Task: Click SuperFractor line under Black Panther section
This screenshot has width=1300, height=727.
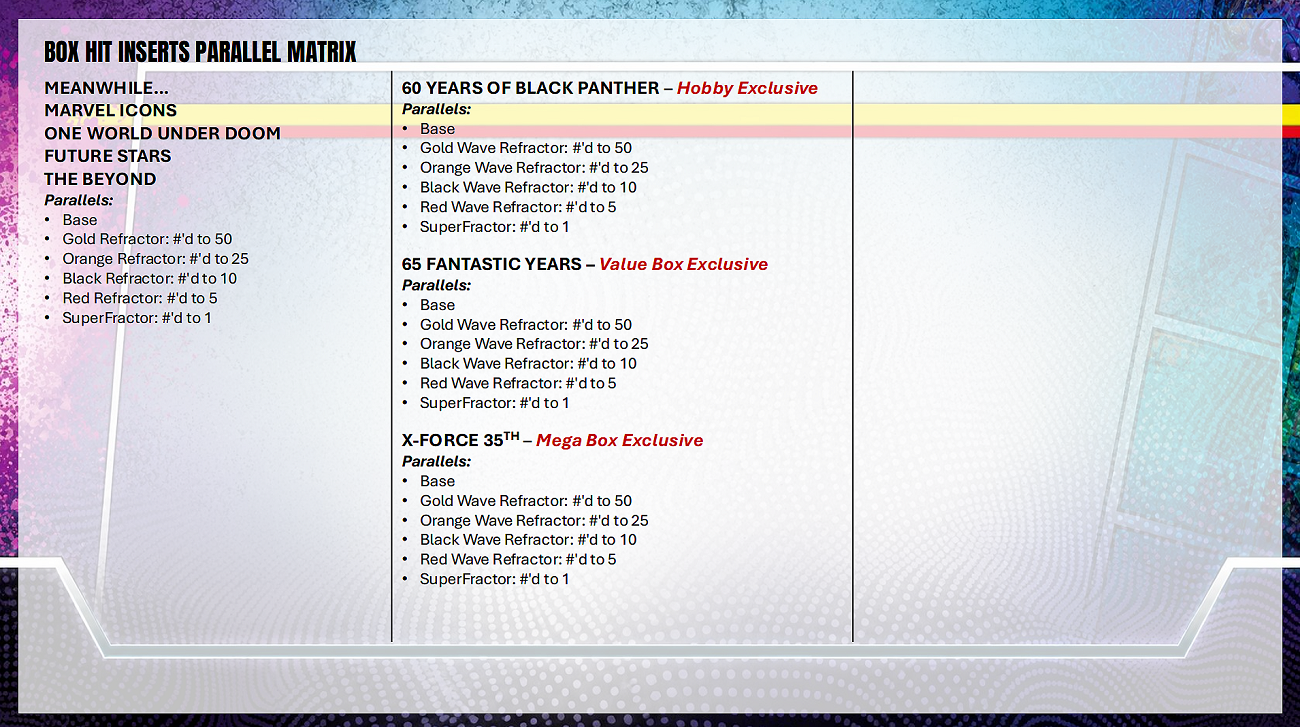Action: pos(495,227)
